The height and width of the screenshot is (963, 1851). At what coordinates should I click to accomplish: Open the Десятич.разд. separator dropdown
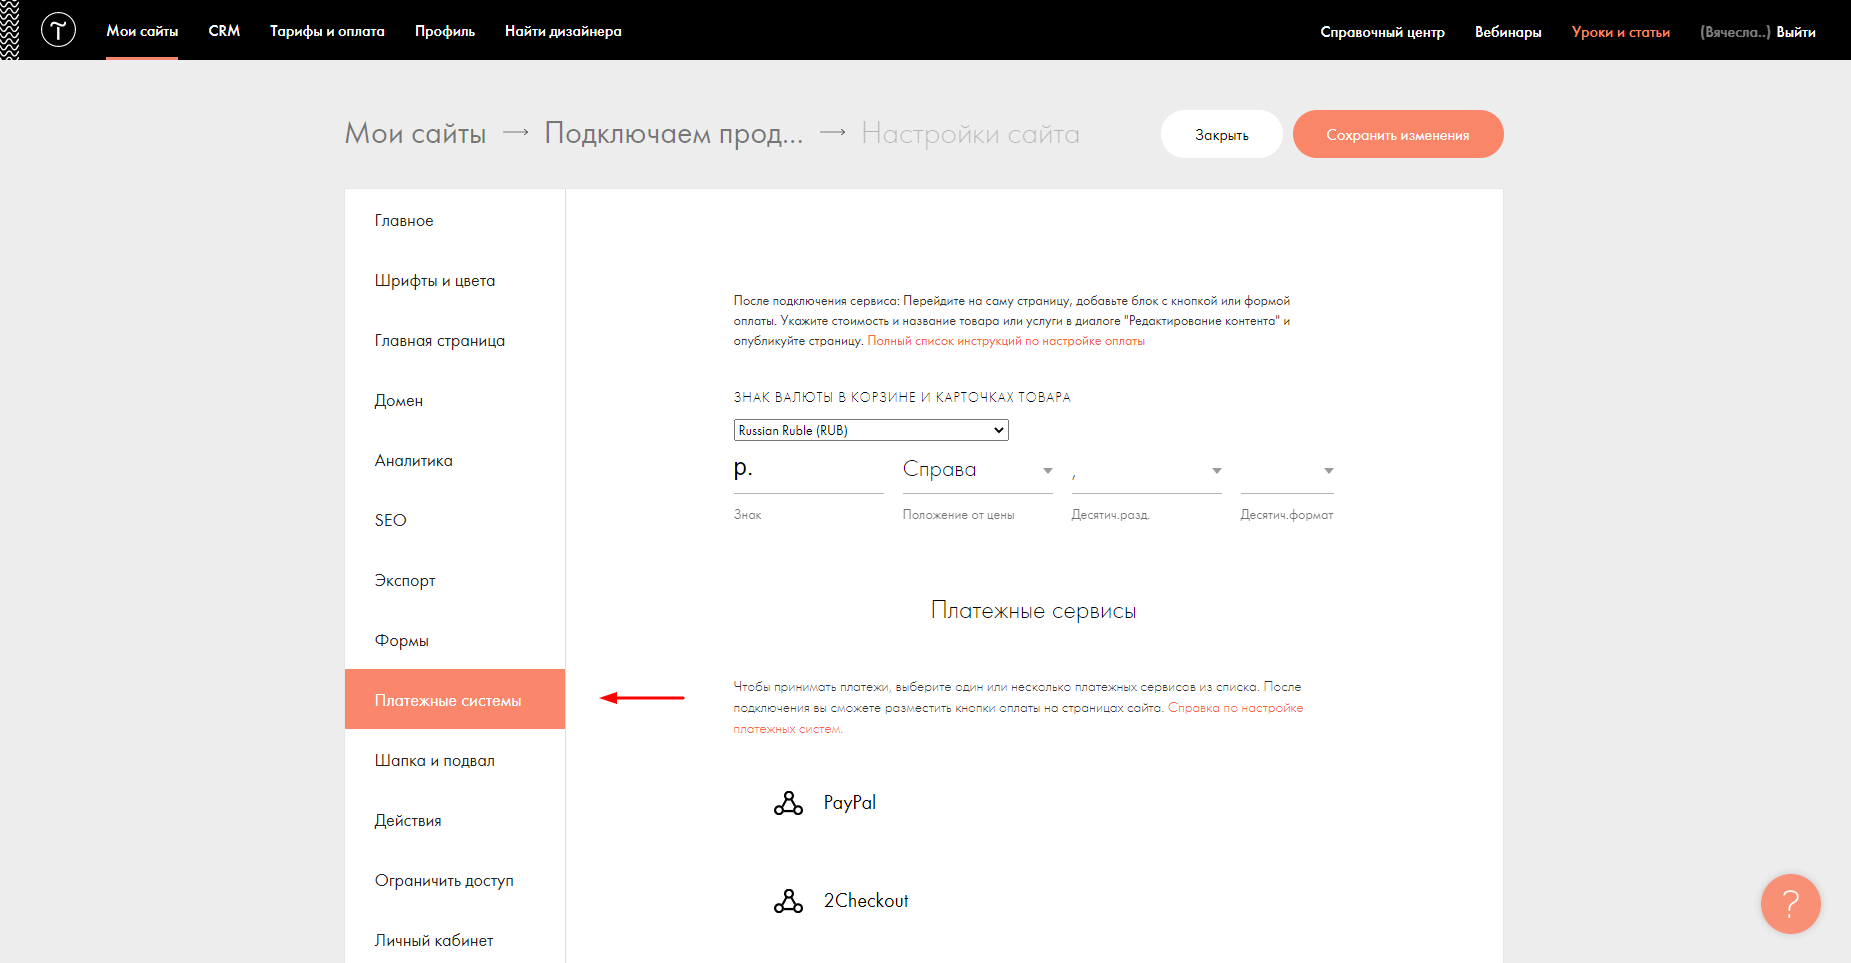point(1146,470)
